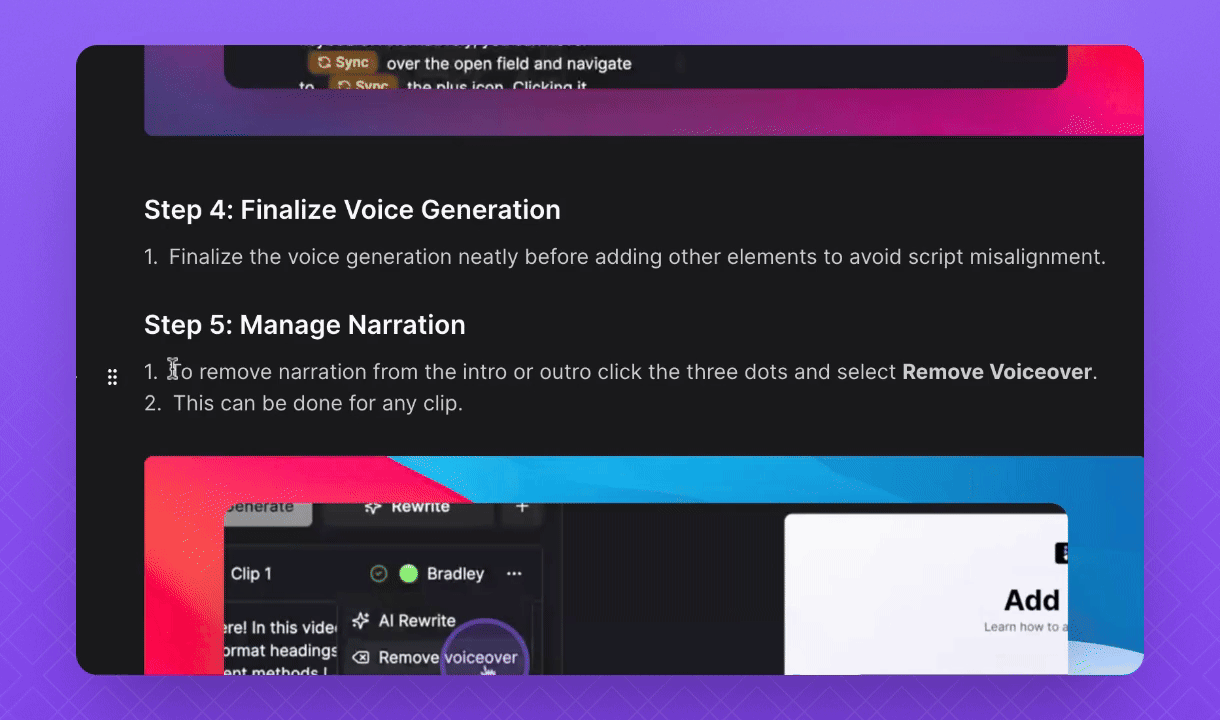Screen dimensions: 1220x720
Task: Click the sentence 'Finalize the voice generation neatly…'
Action: tap(637, 257)
